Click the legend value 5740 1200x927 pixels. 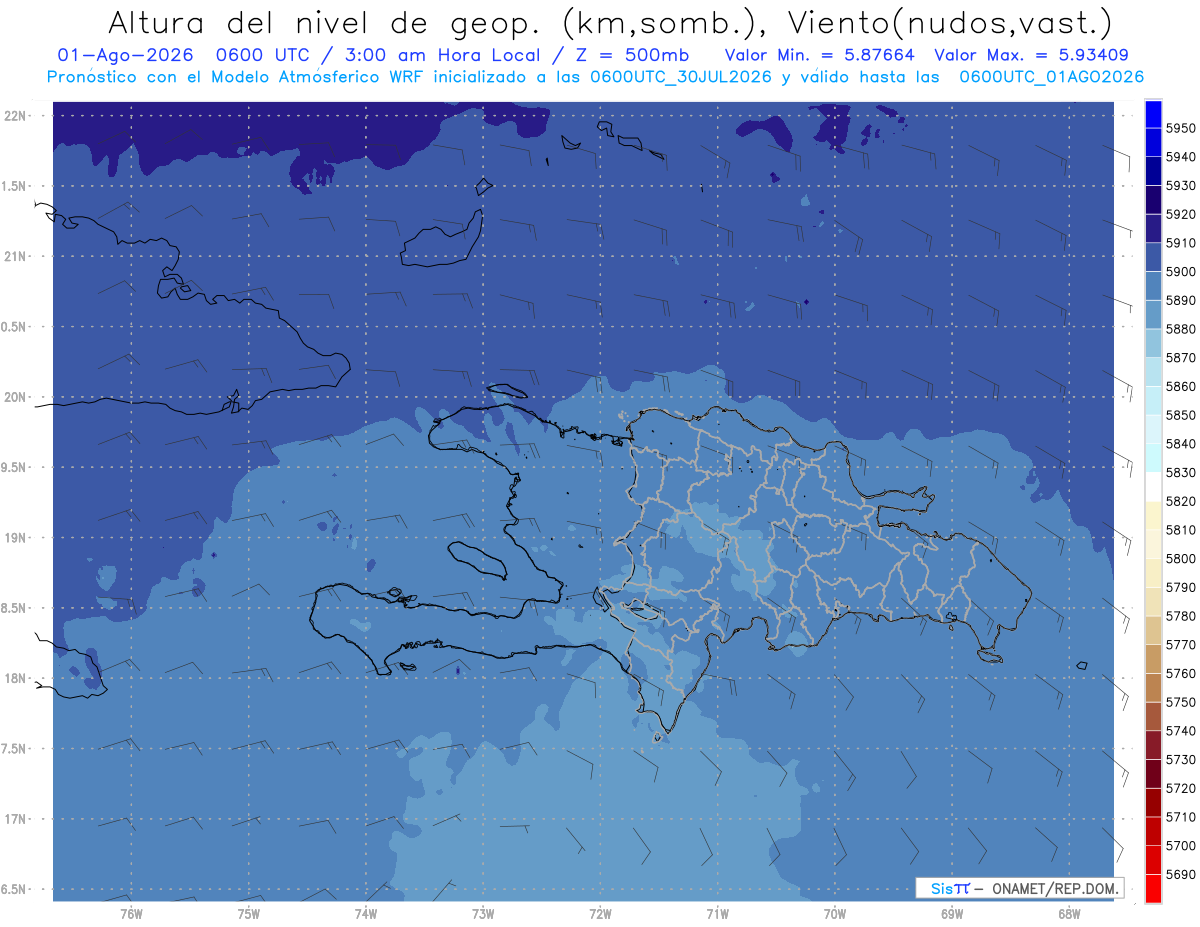(1181, 731)
